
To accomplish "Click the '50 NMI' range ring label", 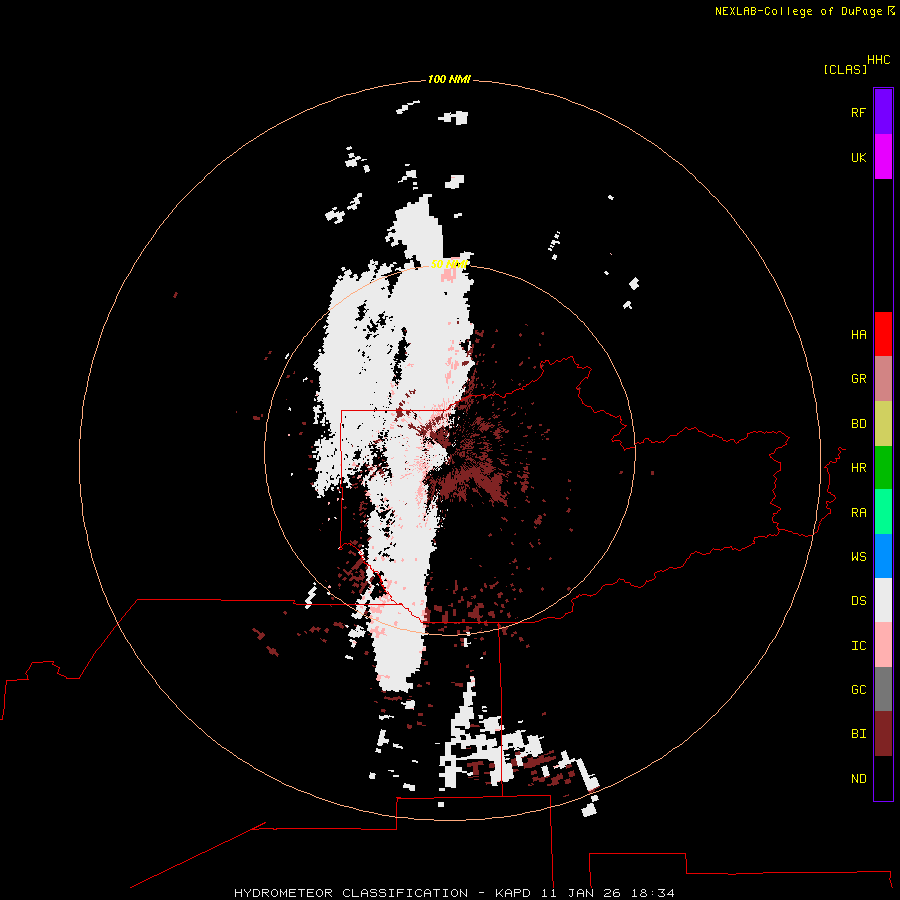I will coord(449,264).
